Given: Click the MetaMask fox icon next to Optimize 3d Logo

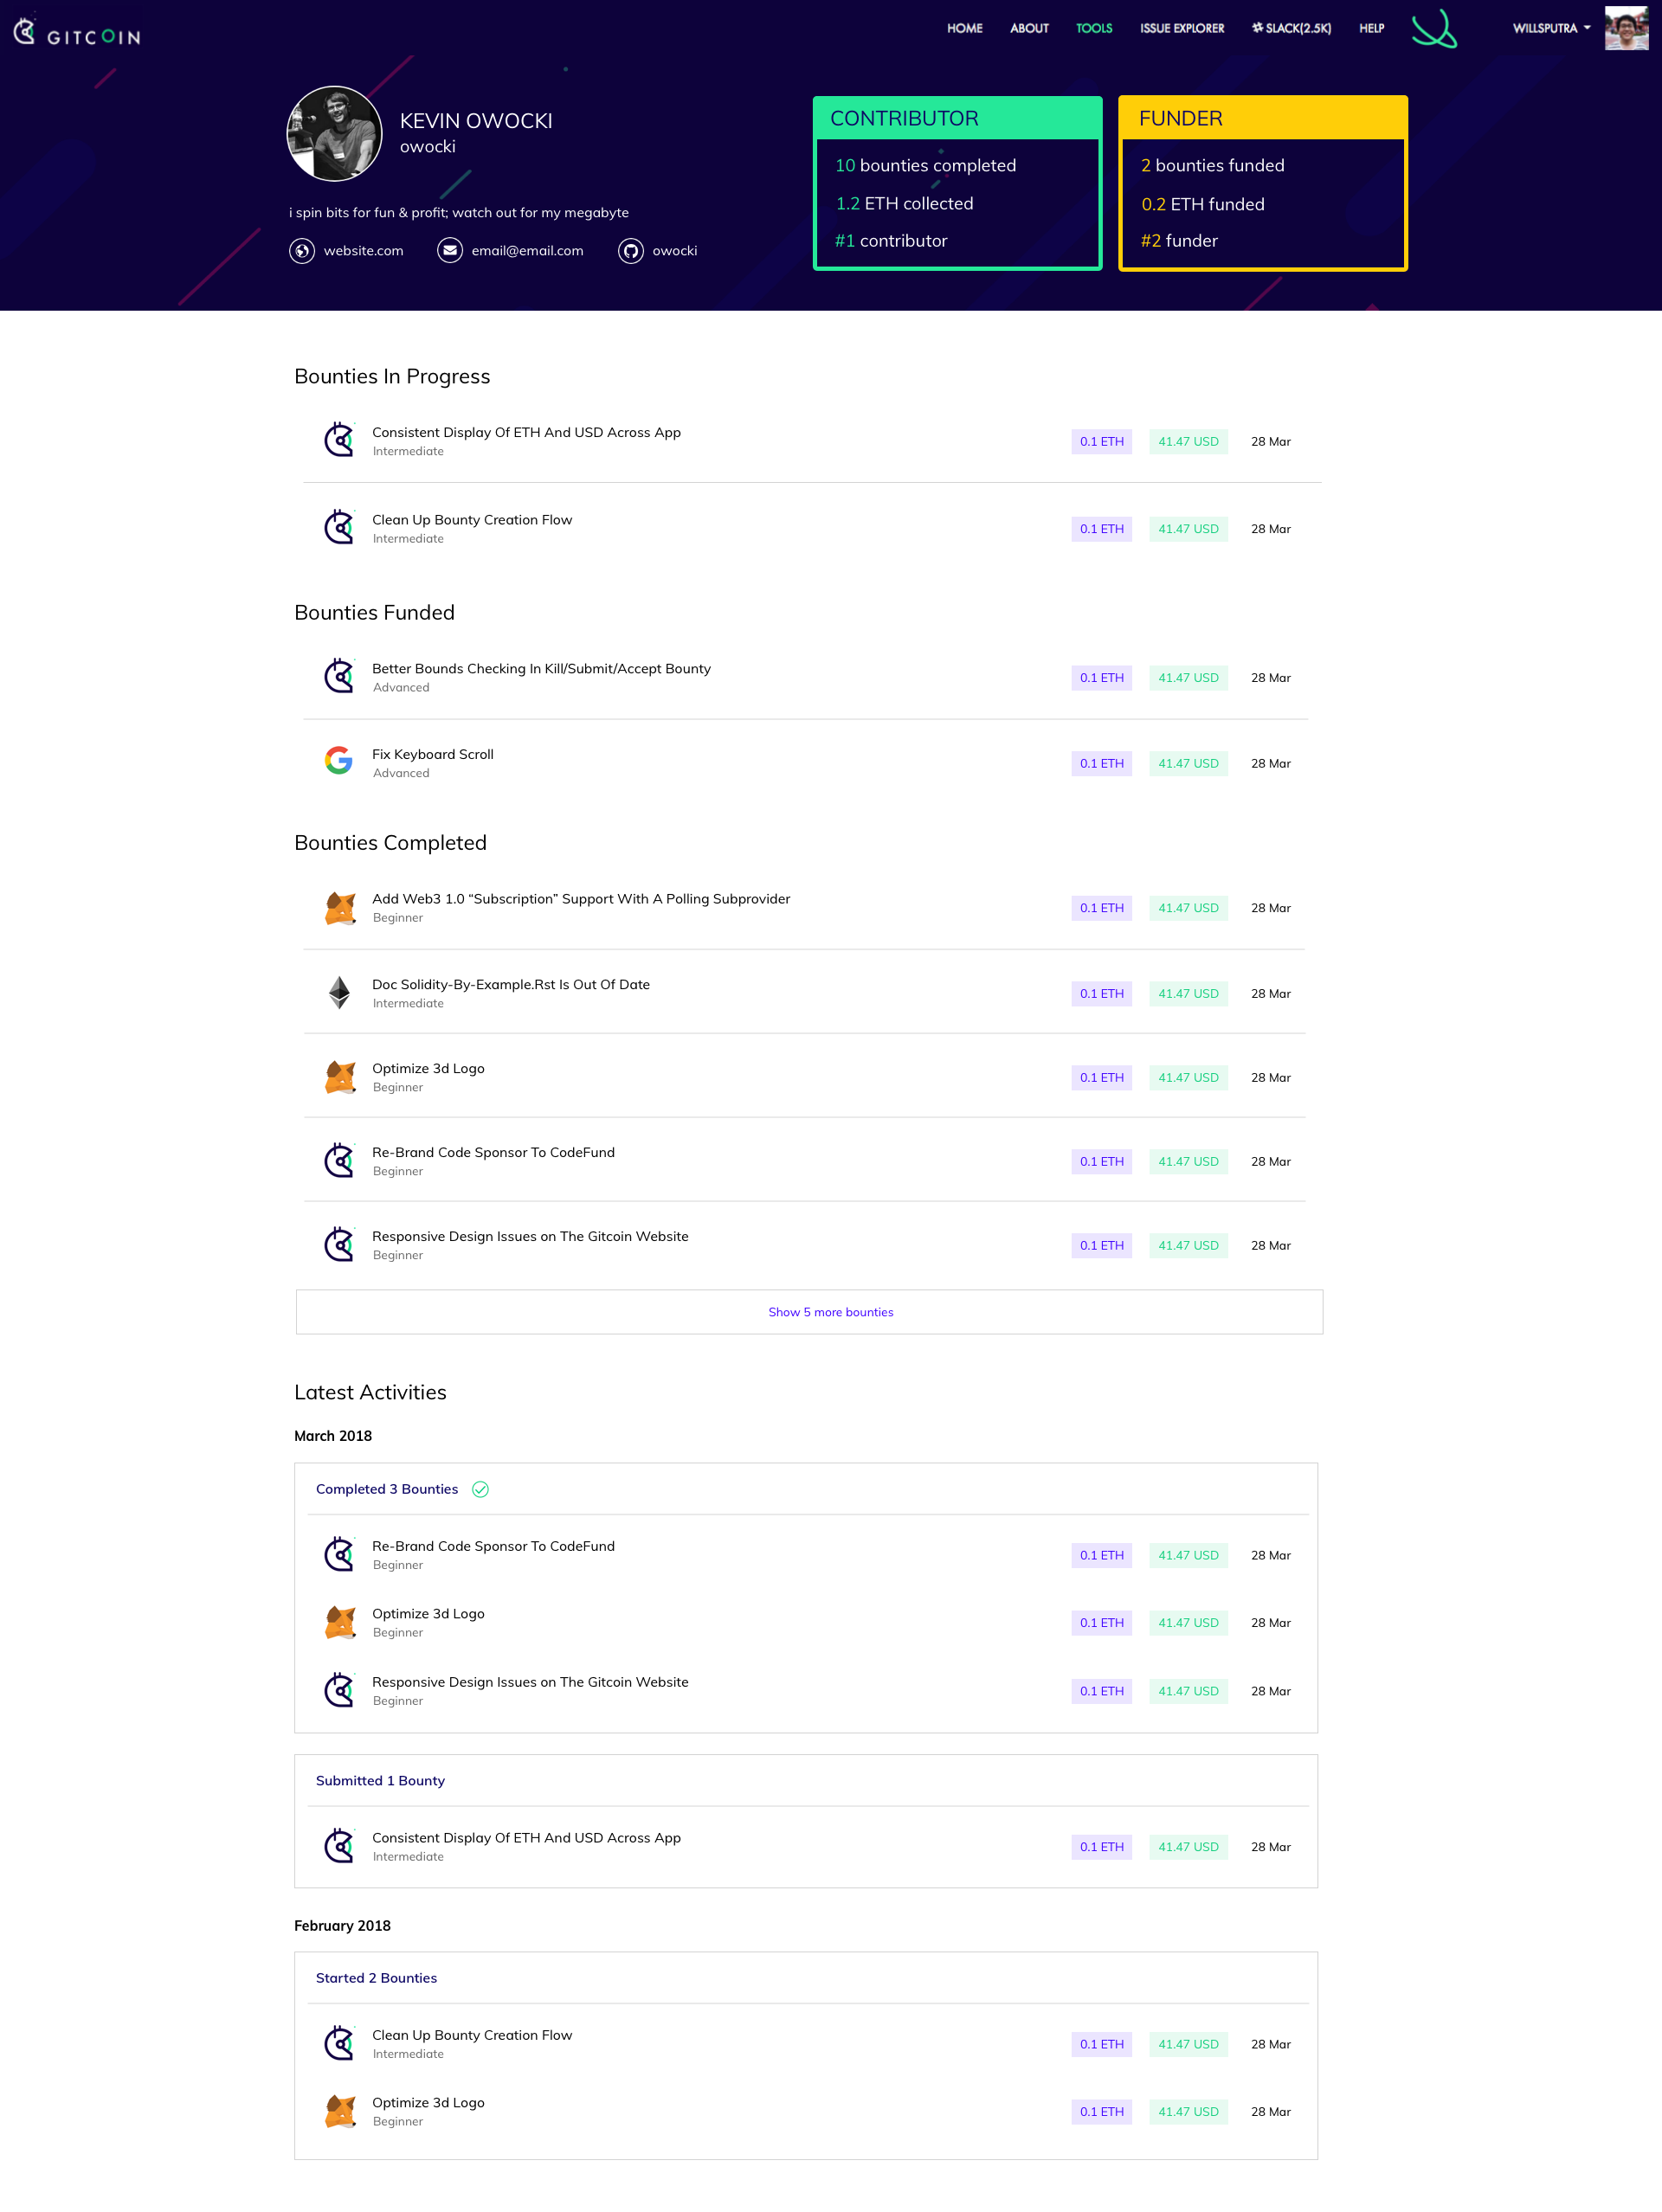Looking at the screenshot, I should coord(339,1077).
